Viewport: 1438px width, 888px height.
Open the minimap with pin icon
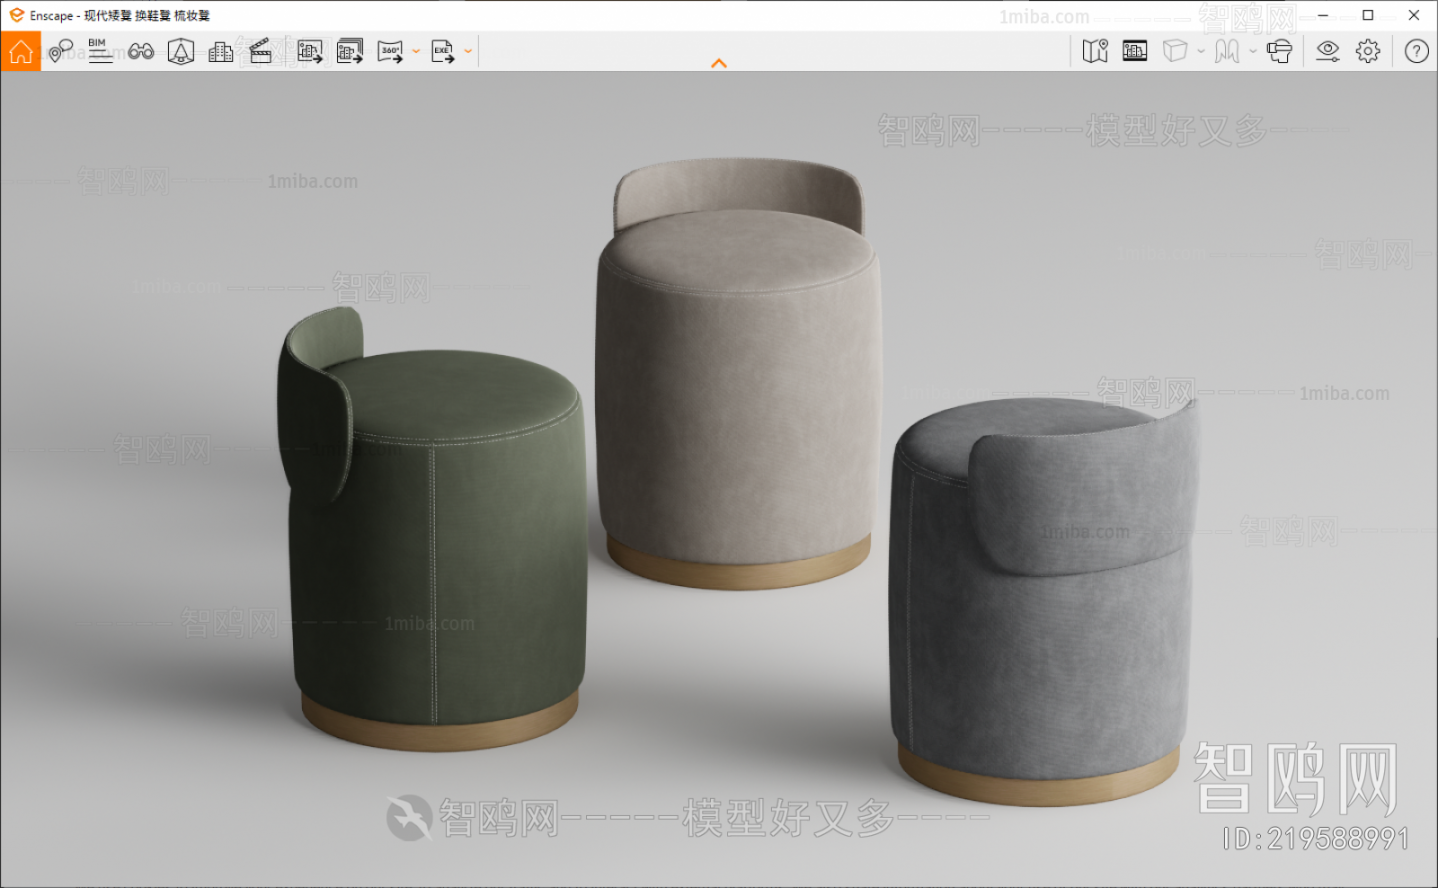coord(1095,51)
